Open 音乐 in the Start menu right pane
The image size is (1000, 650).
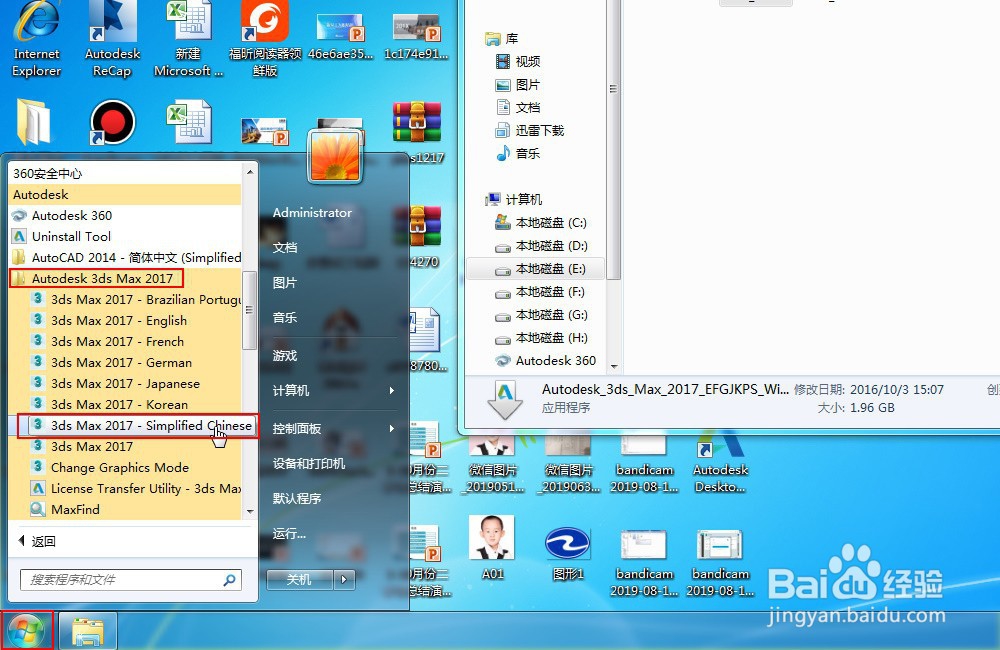285,318
